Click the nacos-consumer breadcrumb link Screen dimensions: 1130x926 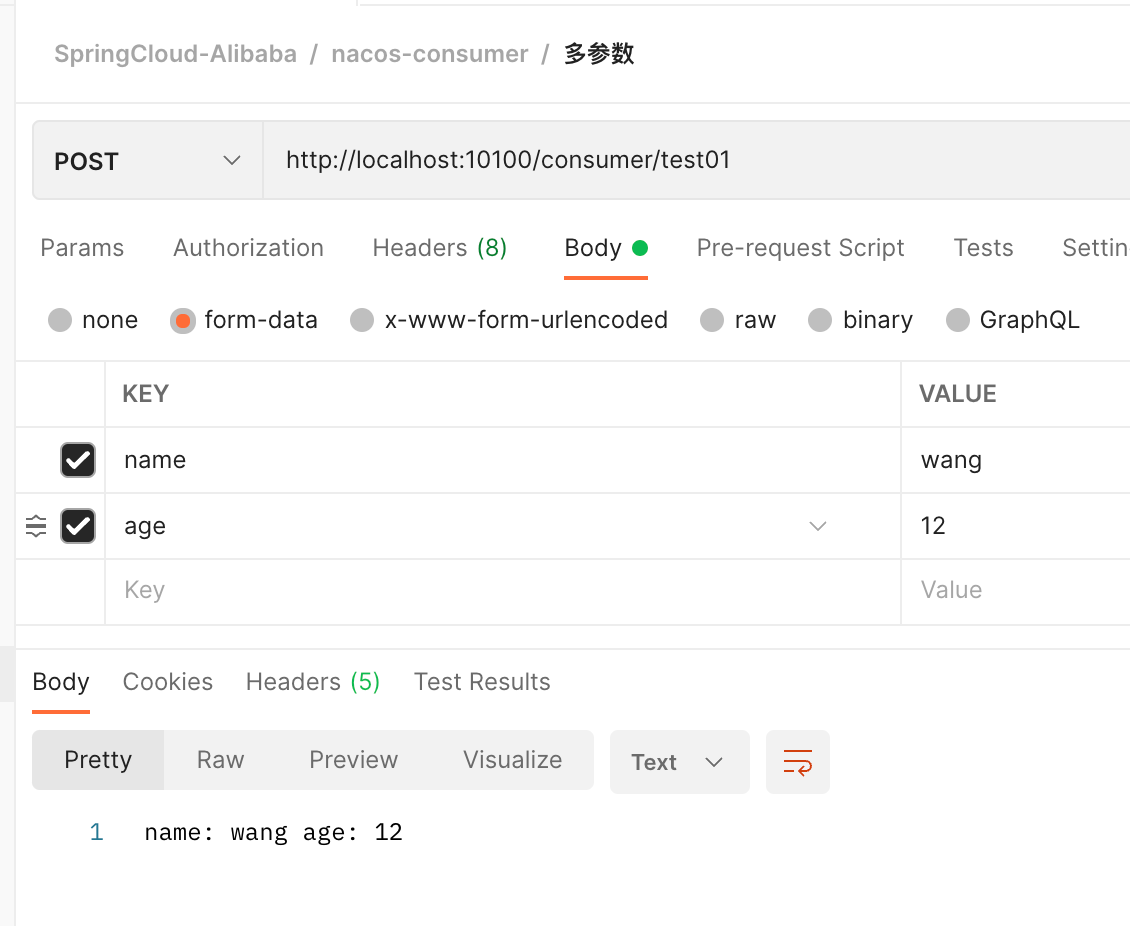tap(429, 54)
